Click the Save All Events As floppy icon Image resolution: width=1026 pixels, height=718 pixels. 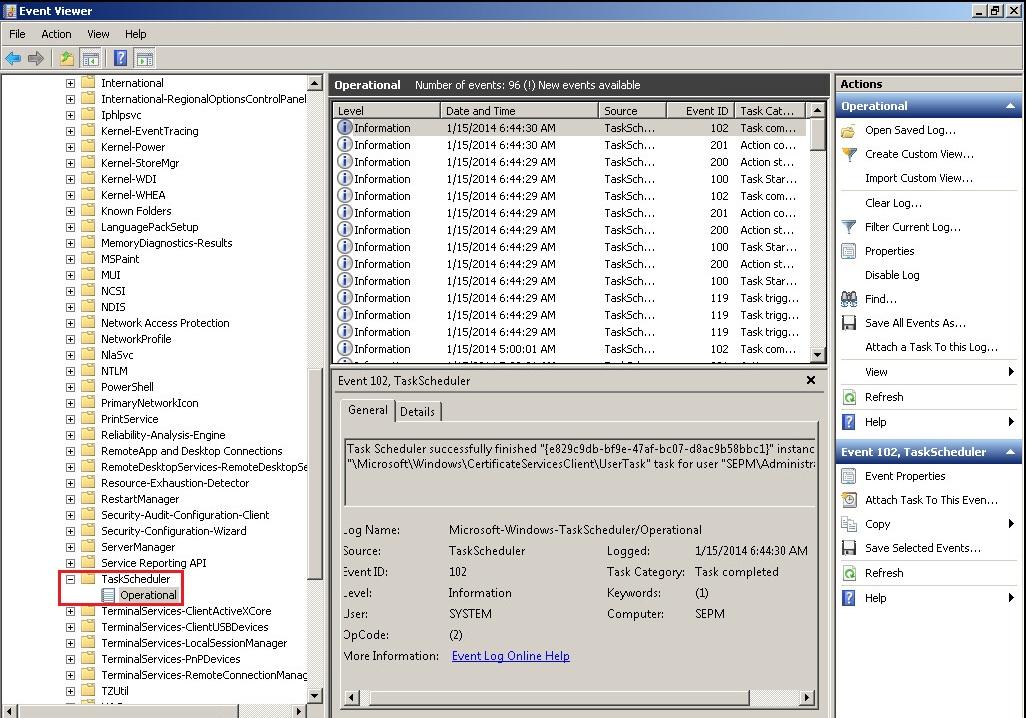tap(849, 323)
